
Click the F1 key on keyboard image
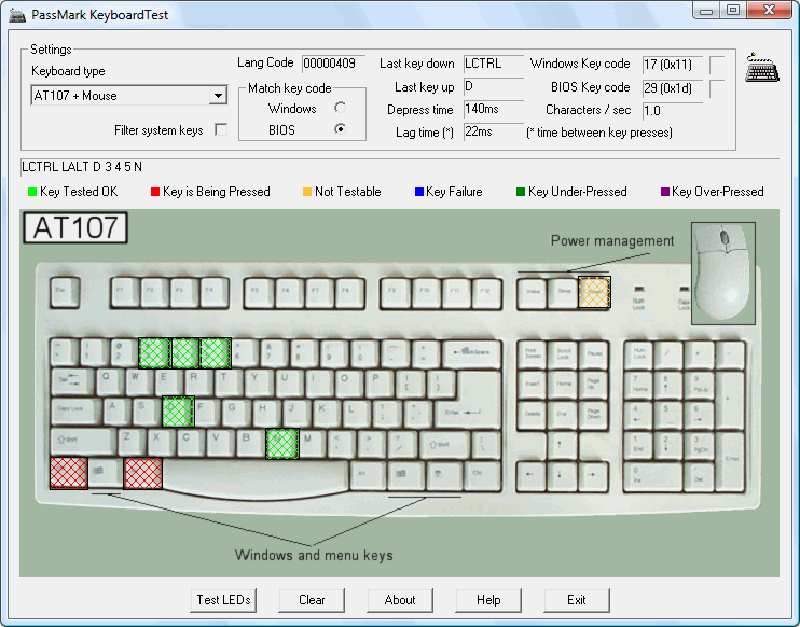[x=124, y=292]
